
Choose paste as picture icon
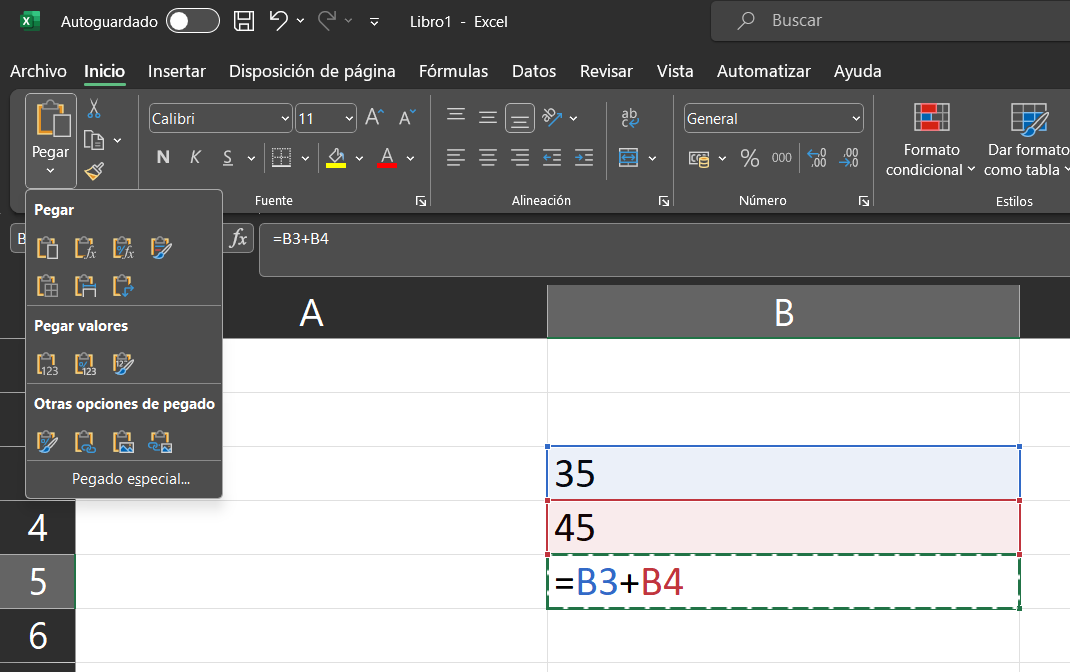124,441
